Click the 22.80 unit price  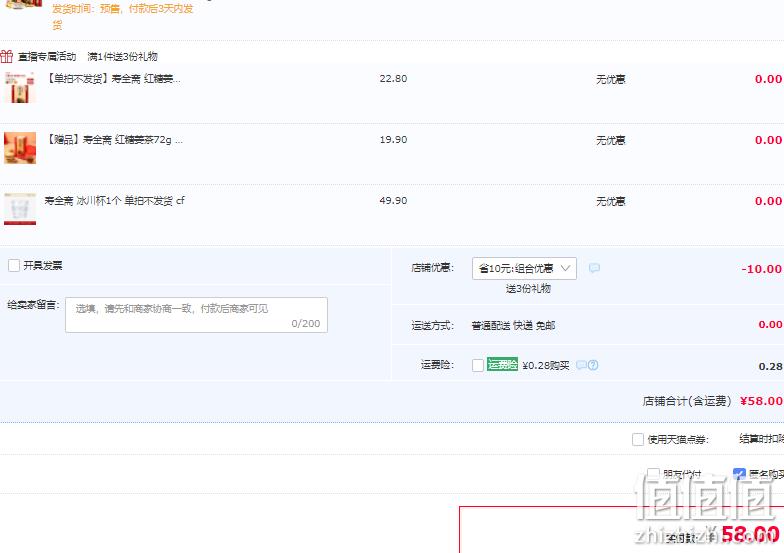coord(393,78)
